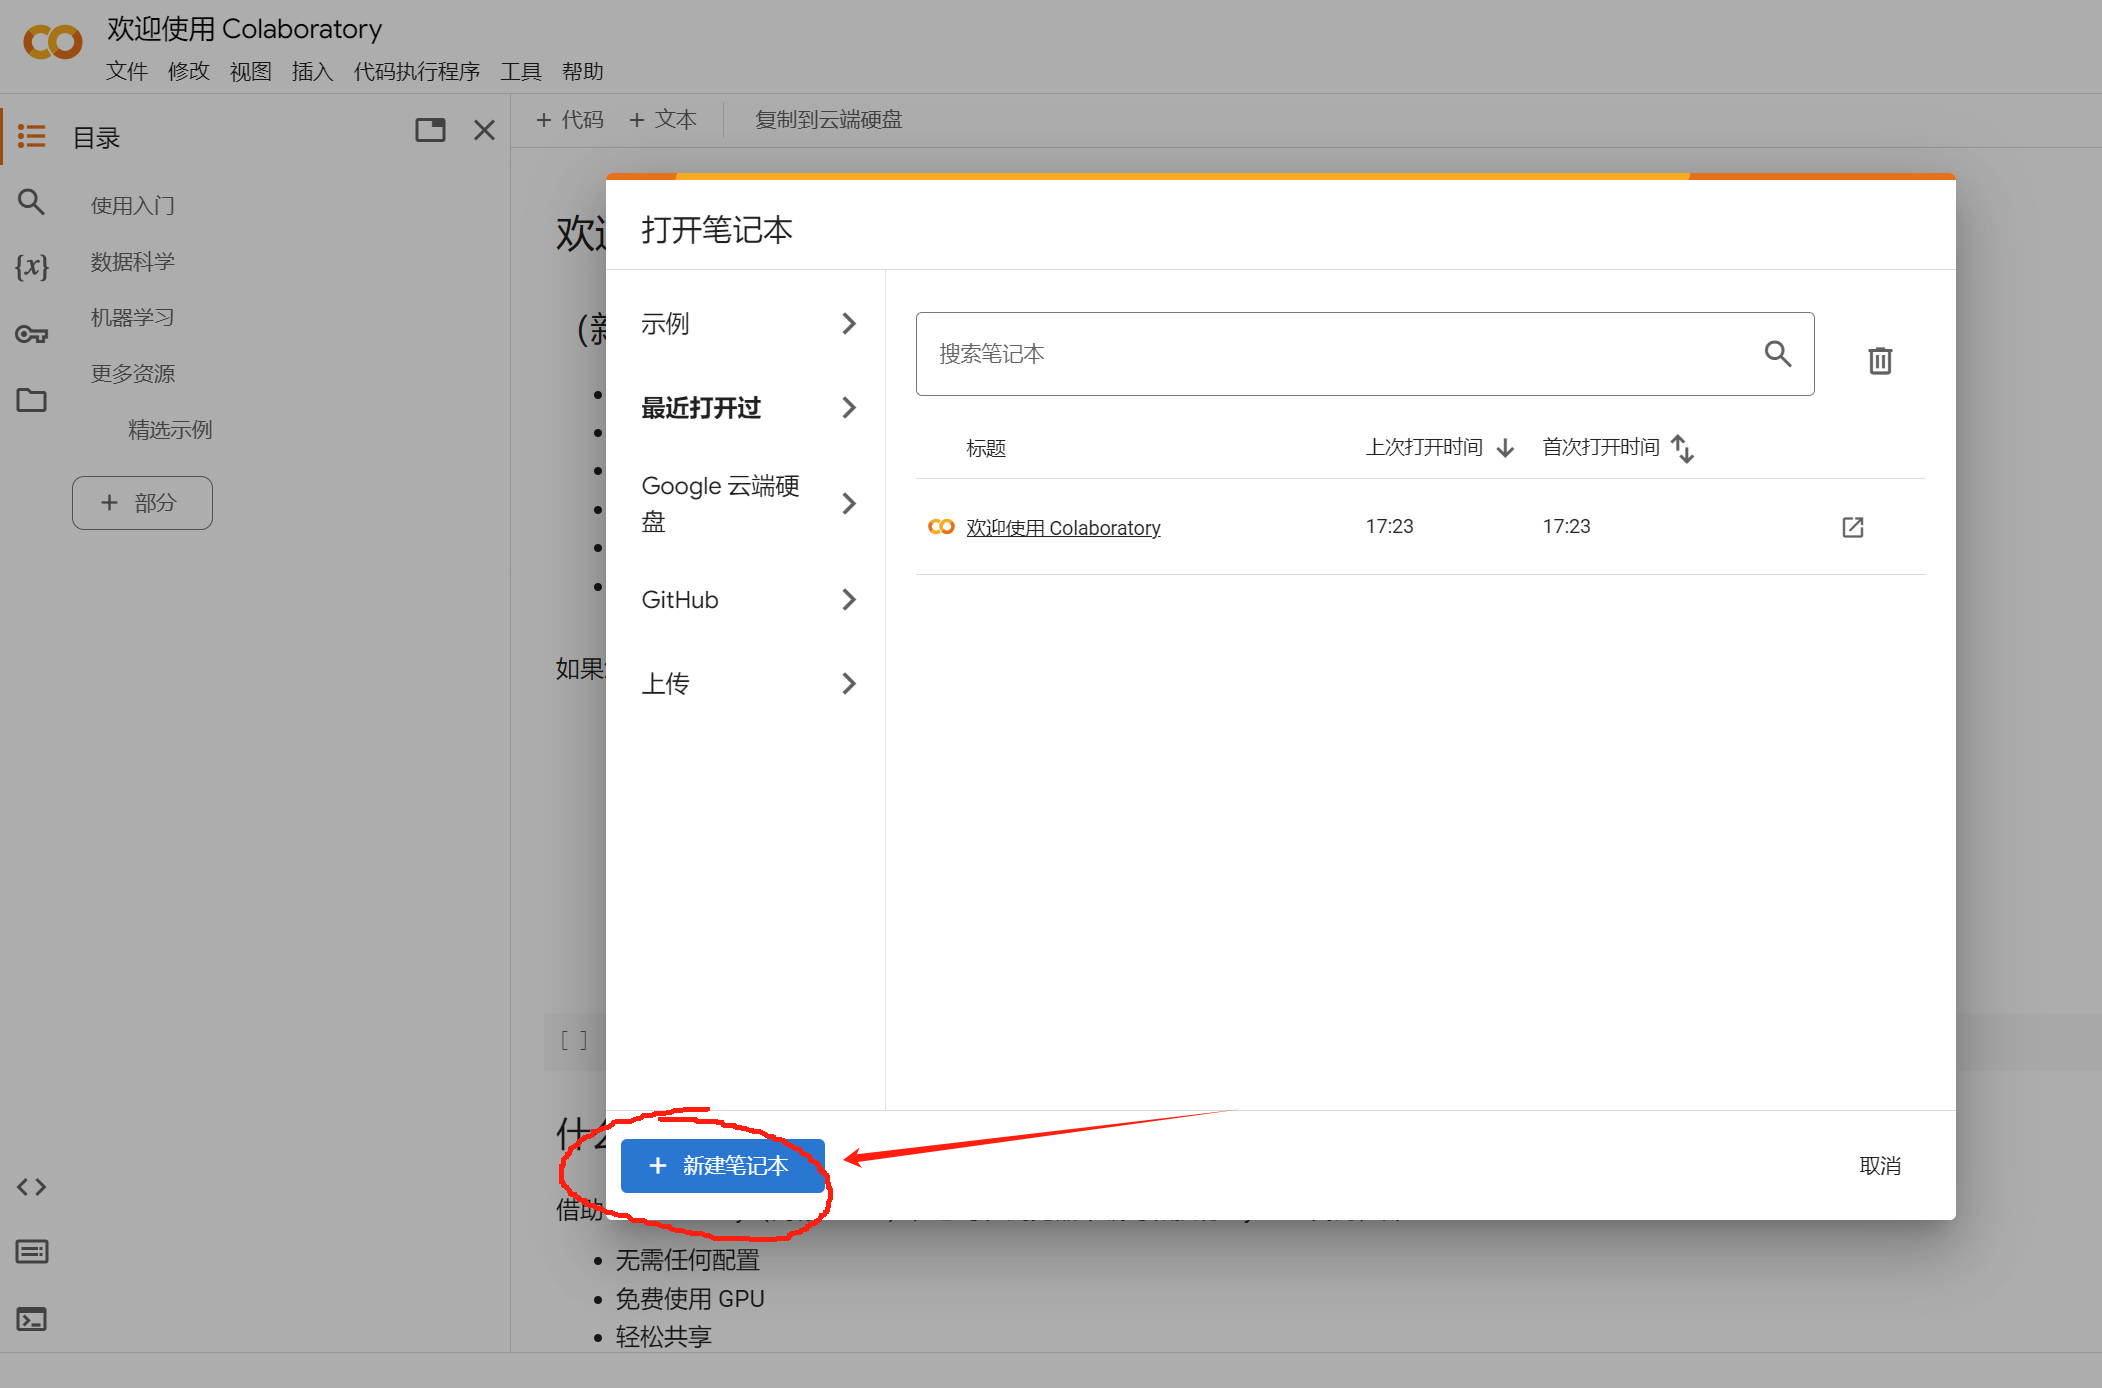The height and width of the screenshot is (1388, 2102).
Task: Open the 欢迎使用 Colaboratory notebook link
Action: pyautogui.click(x=1063, y=527)
